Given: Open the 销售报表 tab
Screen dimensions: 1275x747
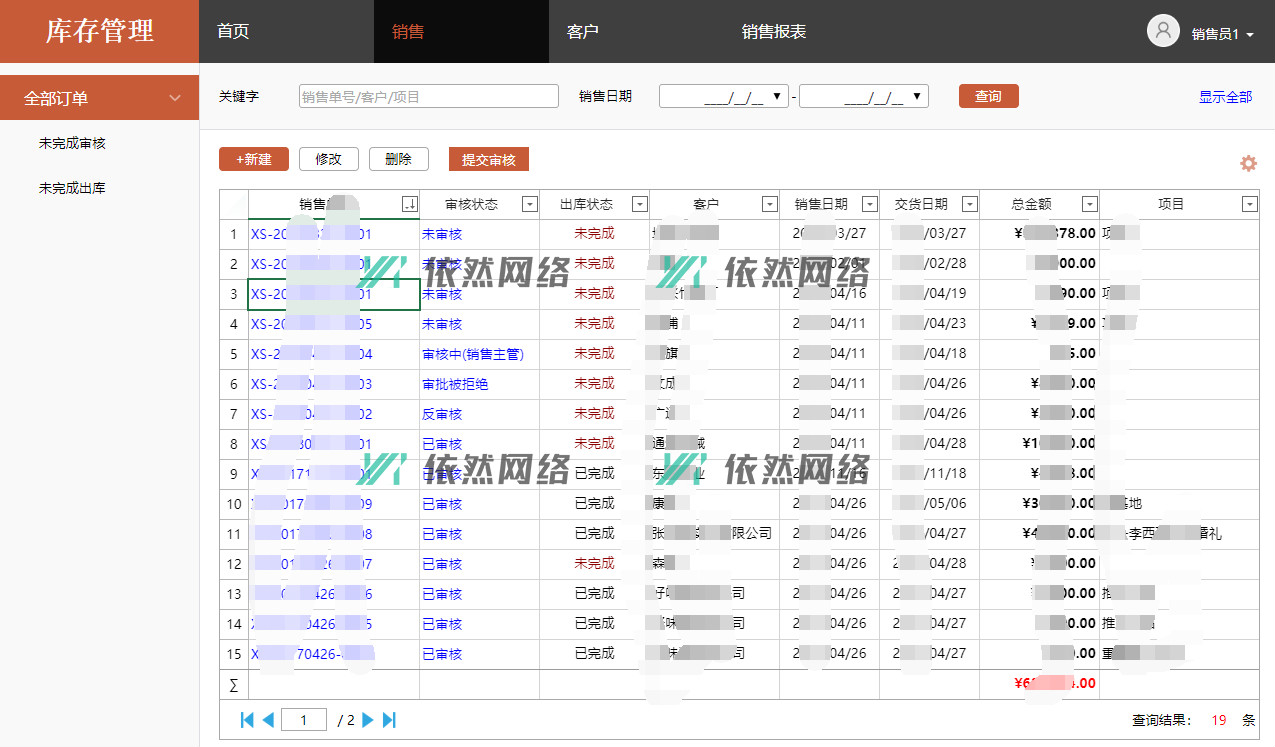Looking at the screenshot, I should (x=773, y=31).
